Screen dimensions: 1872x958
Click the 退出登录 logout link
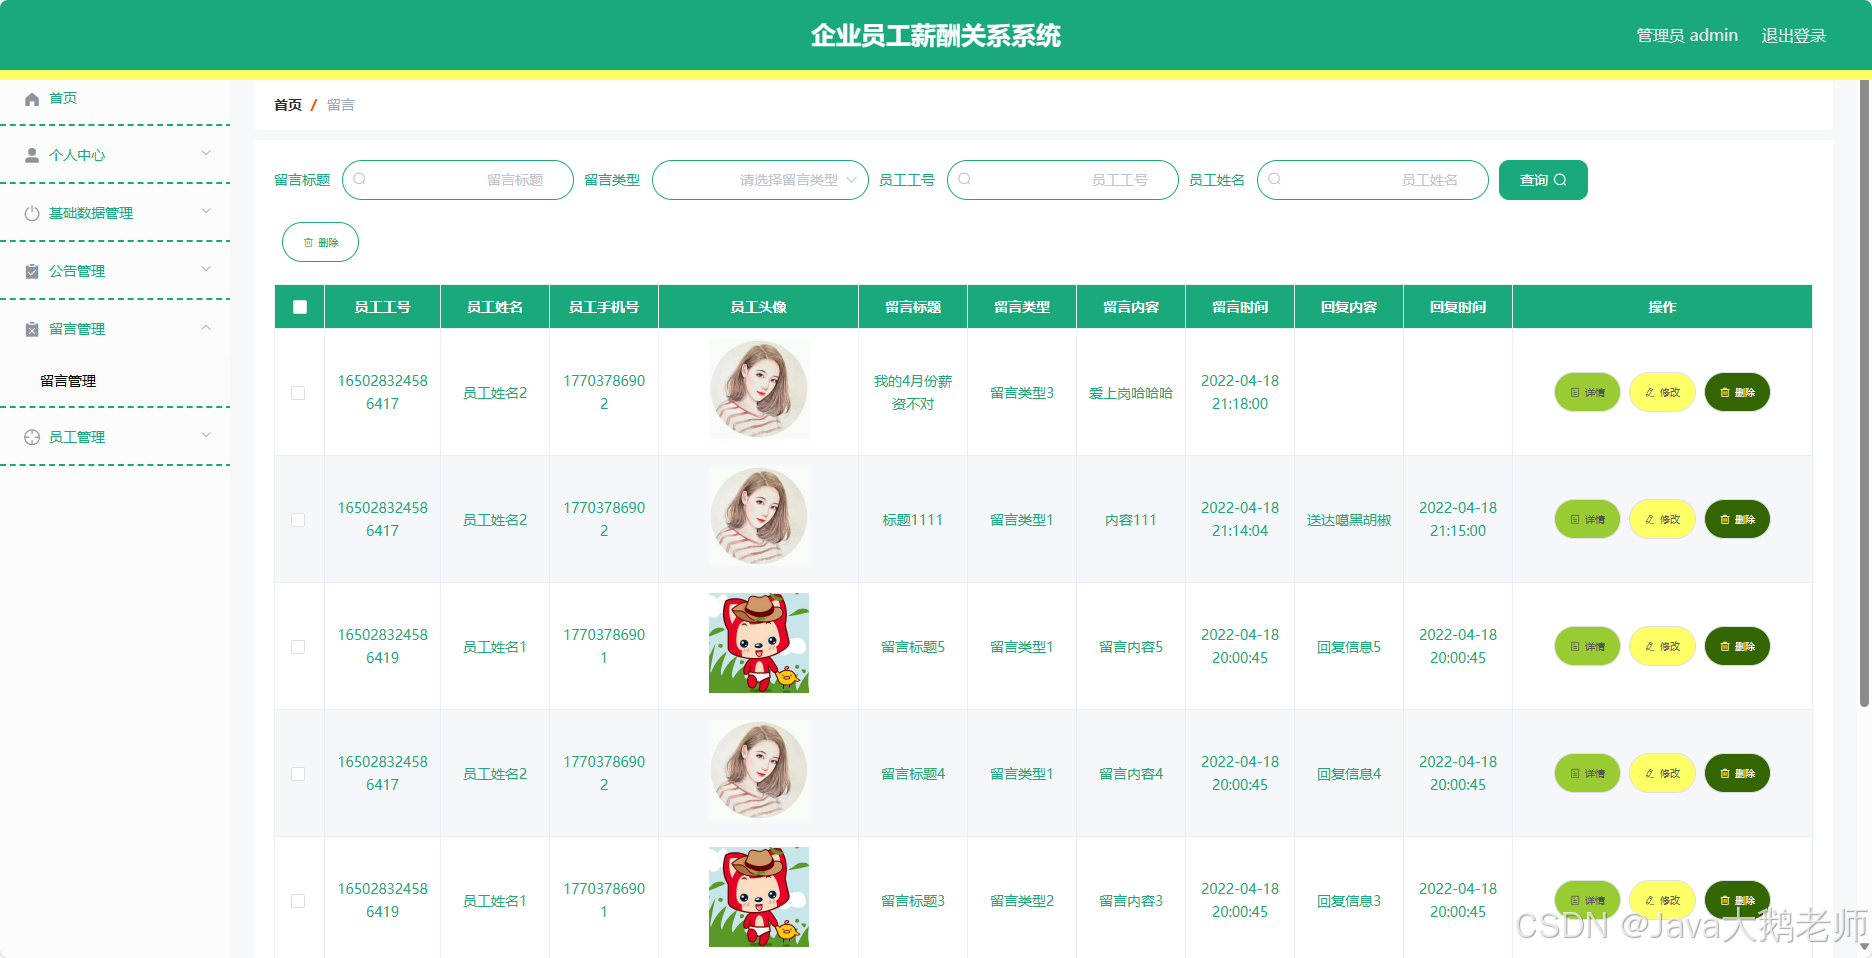[1794, 35]
